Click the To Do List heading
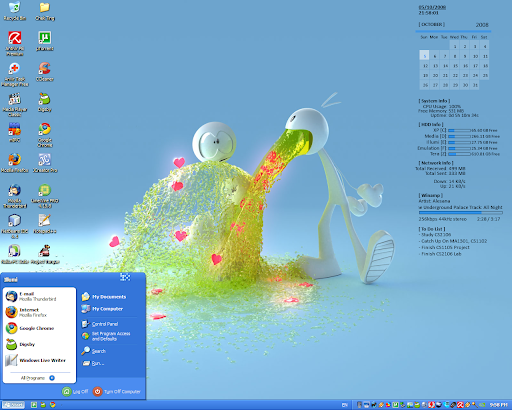The width and height of the screenshot is (512, 410). pyautogui.click(x=432, y=229)
